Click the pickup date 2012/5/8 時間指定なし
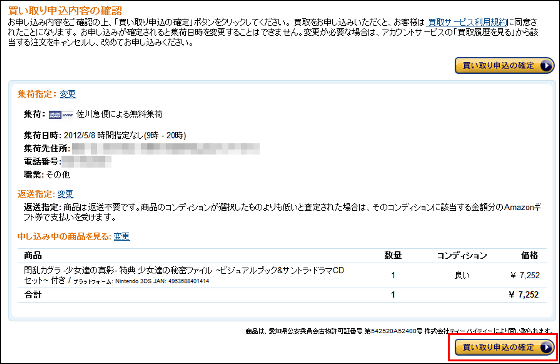This screenshot has height=364, width=560. point(125,135)
